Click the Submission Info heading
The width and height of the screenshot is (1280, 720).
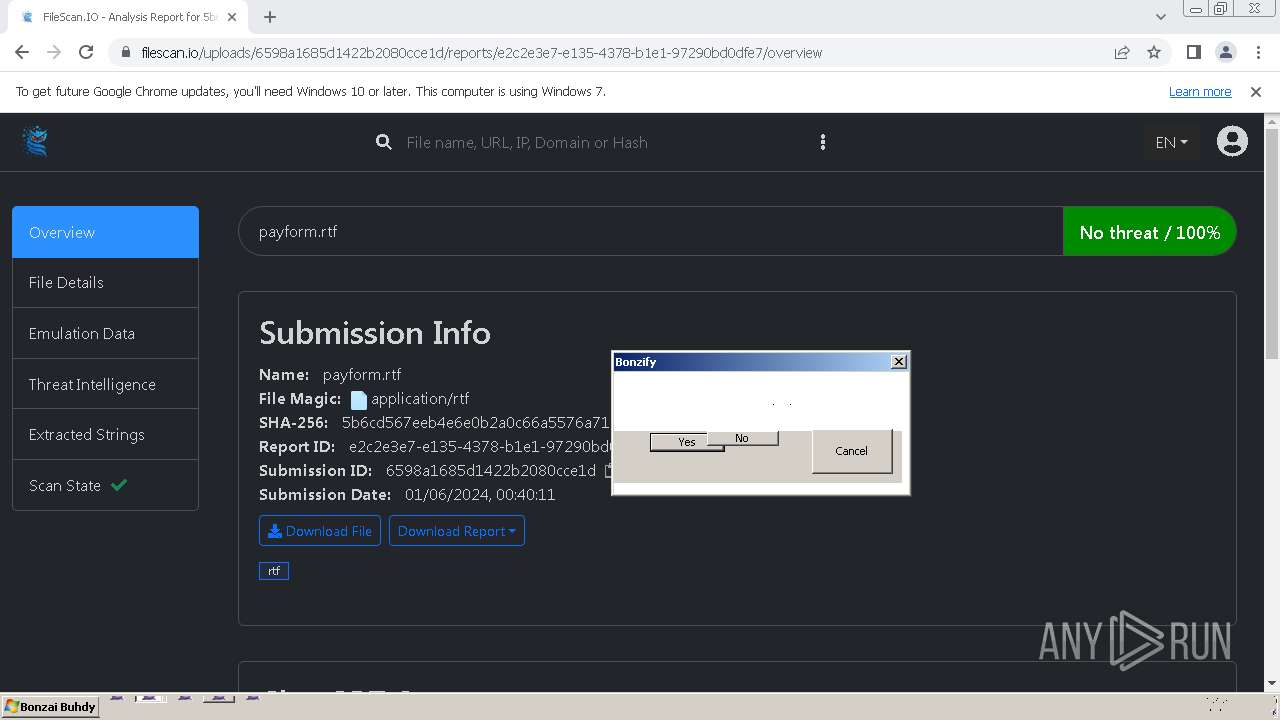pyautogui.click(x=375, y=333)
